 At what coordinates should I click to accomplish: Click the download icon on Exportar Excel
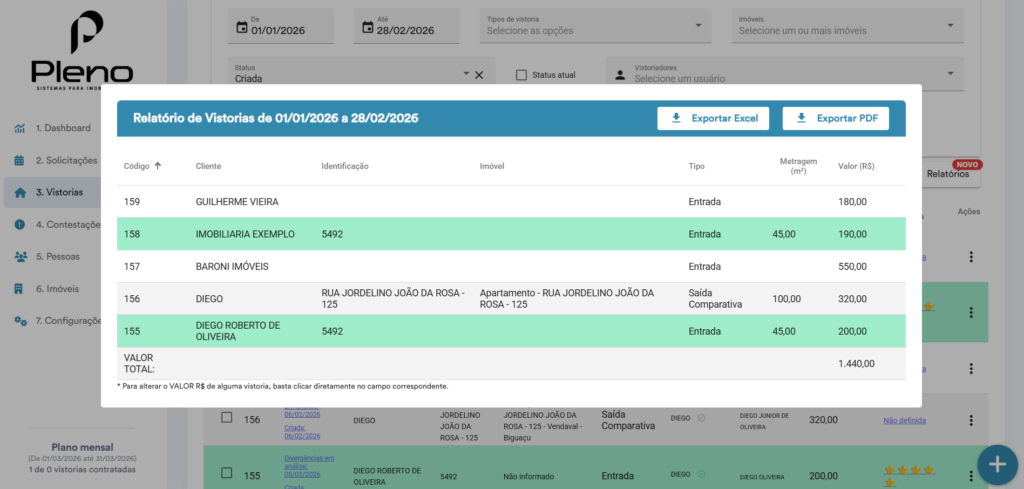[676, 118]
